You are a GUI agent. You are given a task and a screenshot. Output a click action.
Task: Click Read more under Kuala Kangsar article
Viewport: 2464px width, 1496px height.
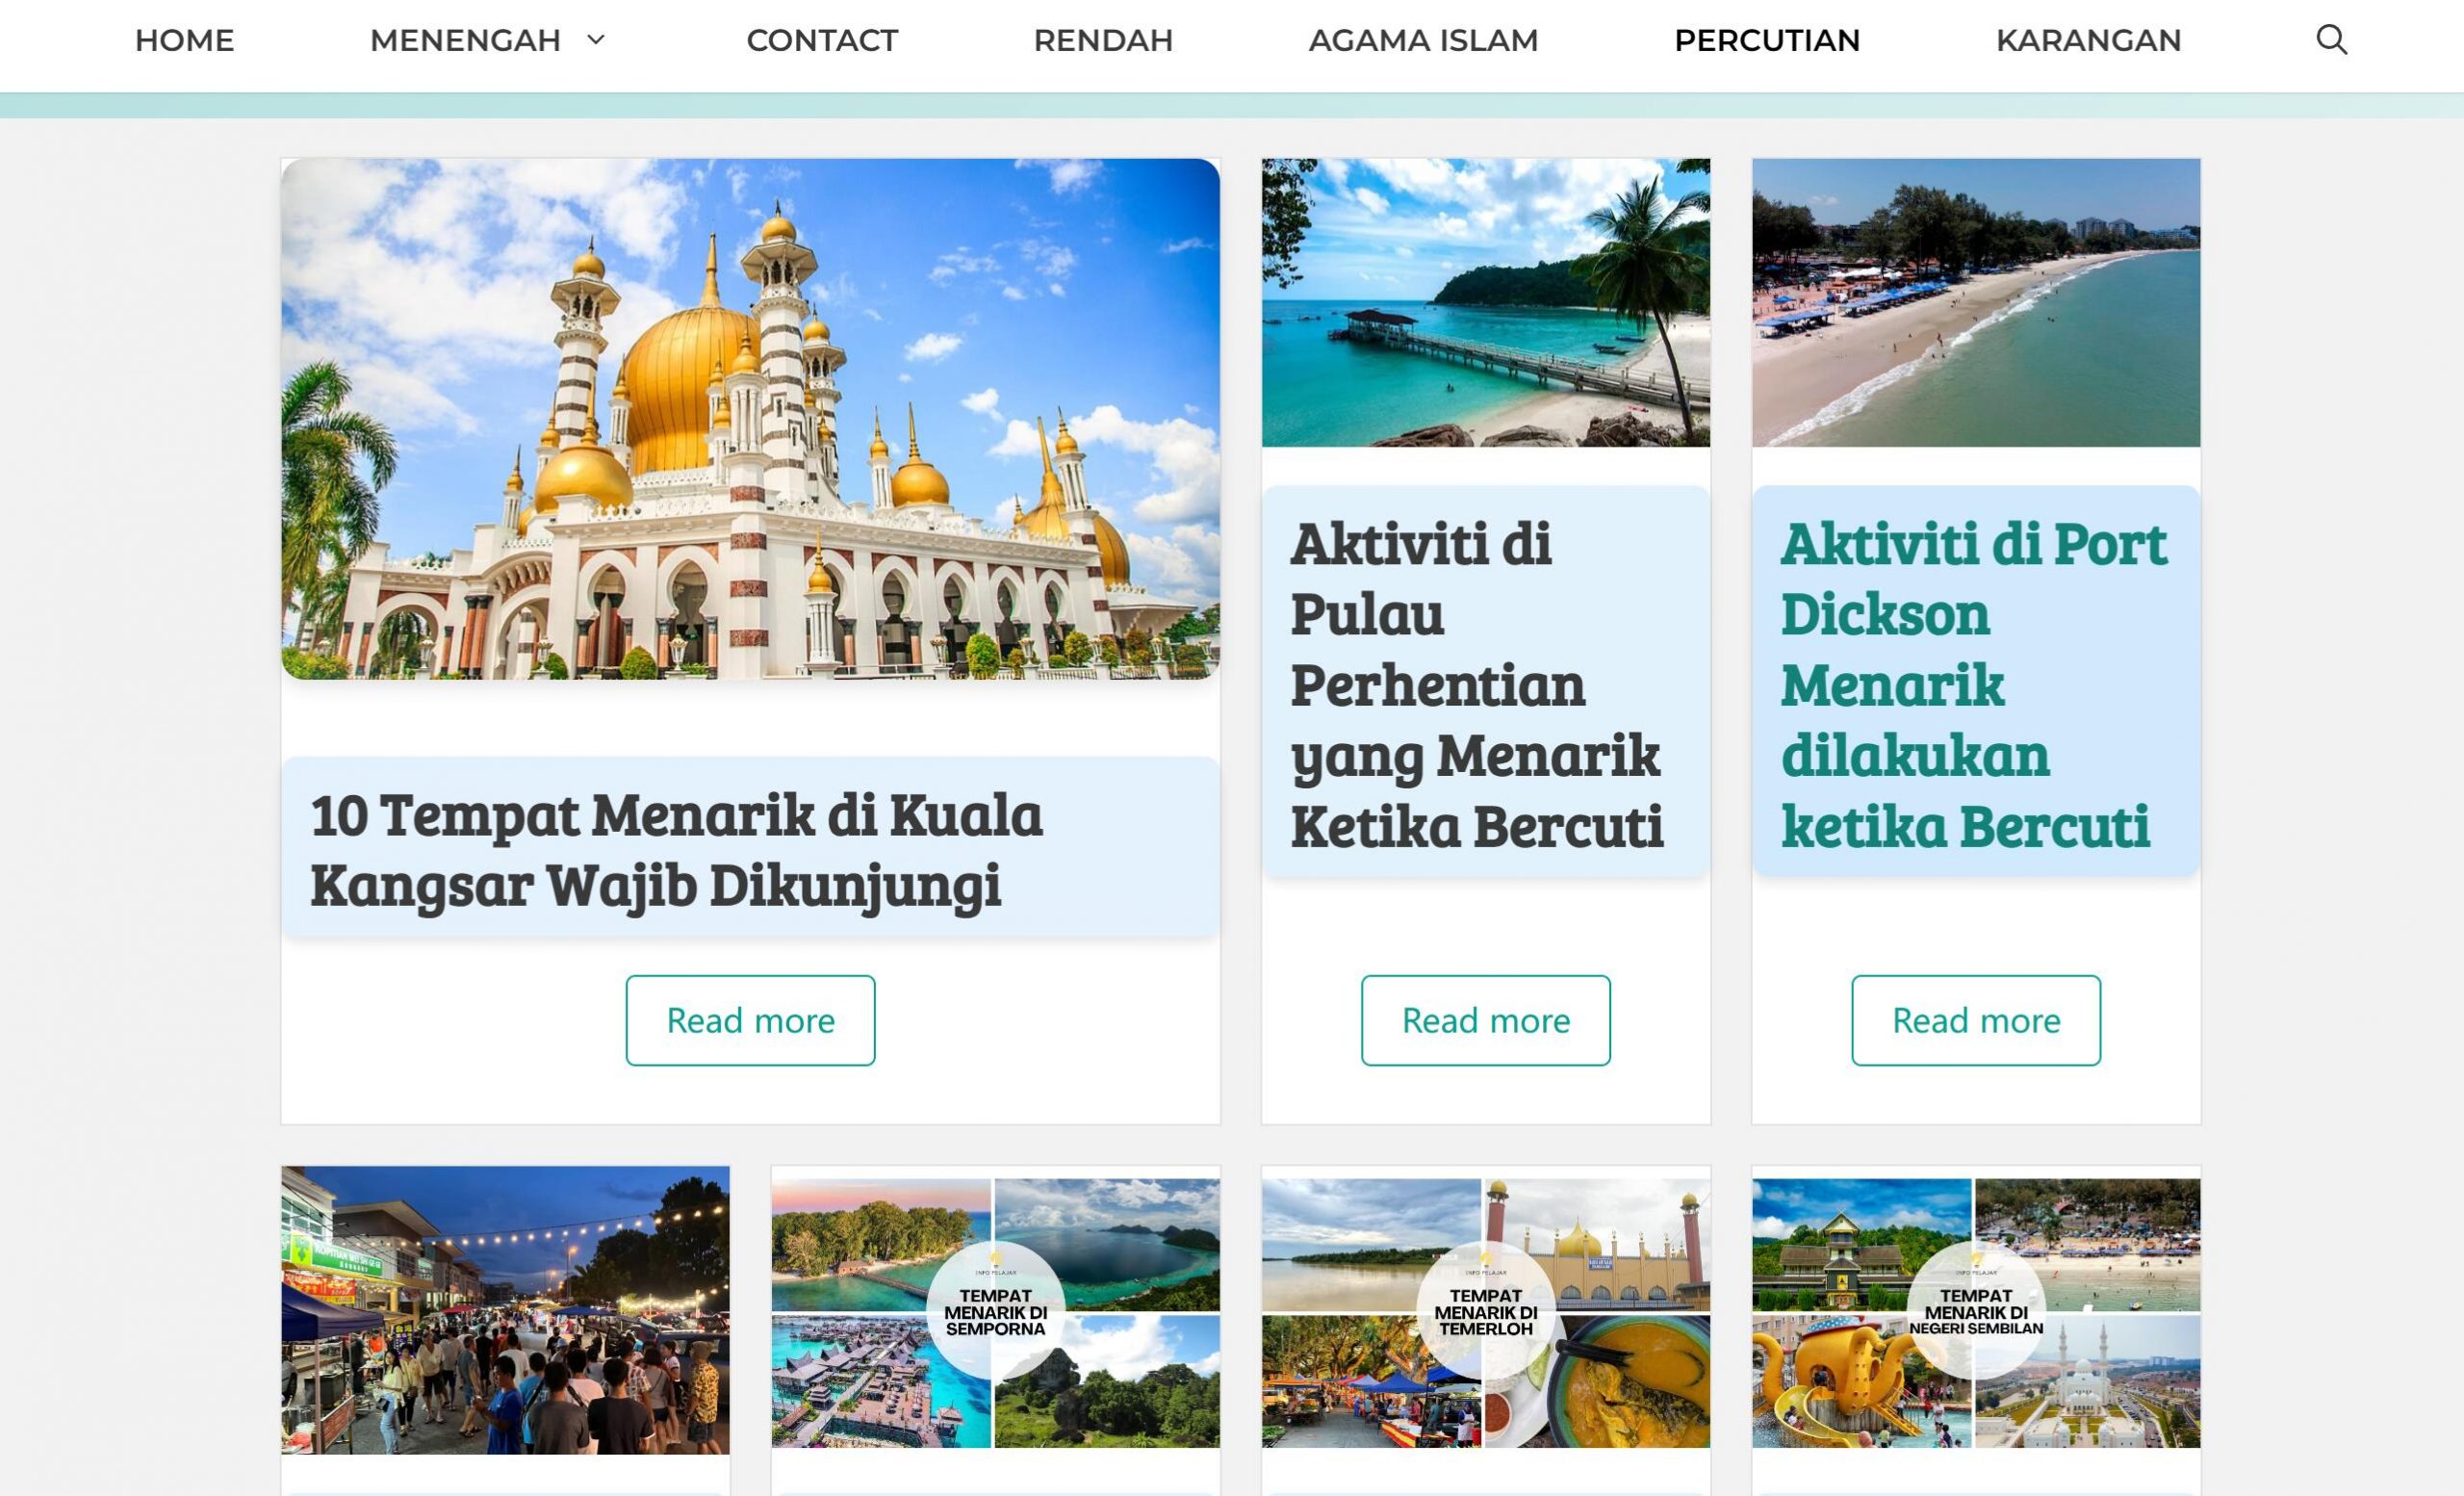[750, 1020]
